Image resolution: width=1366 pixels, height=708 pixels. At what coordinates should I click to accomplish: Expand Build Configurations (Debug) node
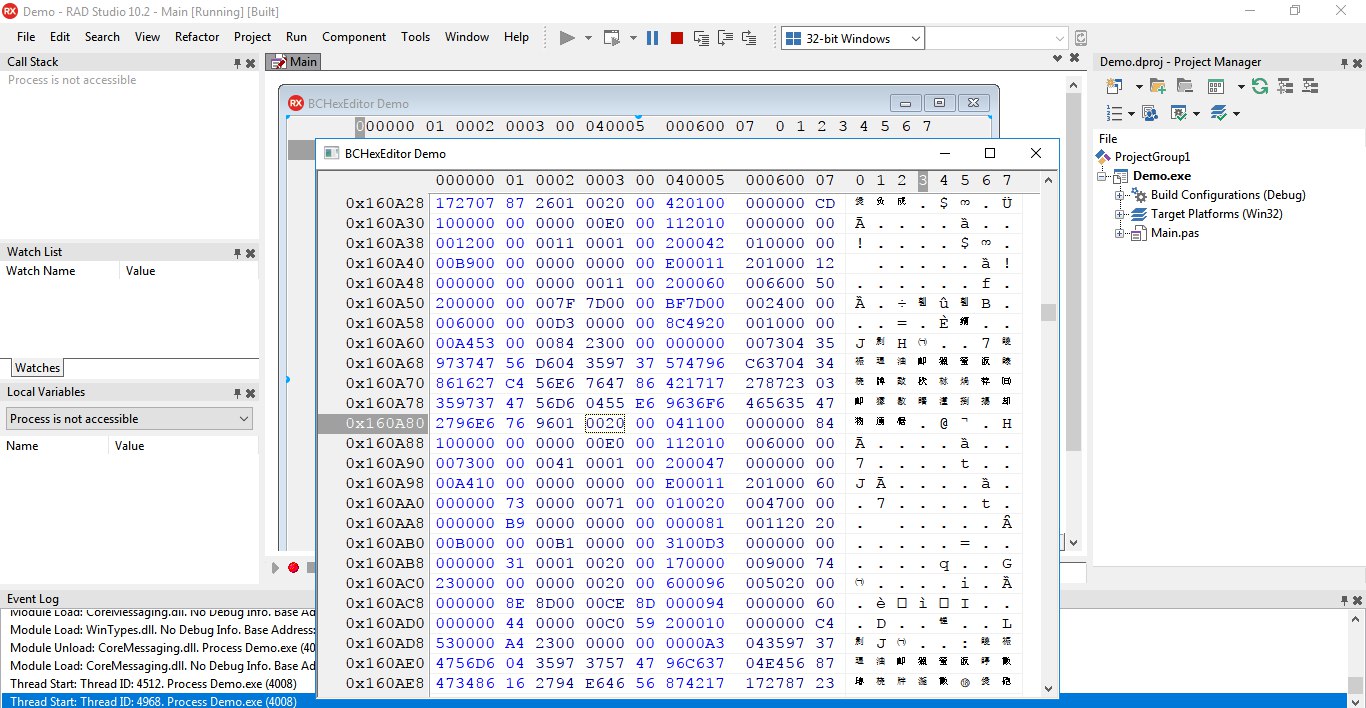(1121, 195)
